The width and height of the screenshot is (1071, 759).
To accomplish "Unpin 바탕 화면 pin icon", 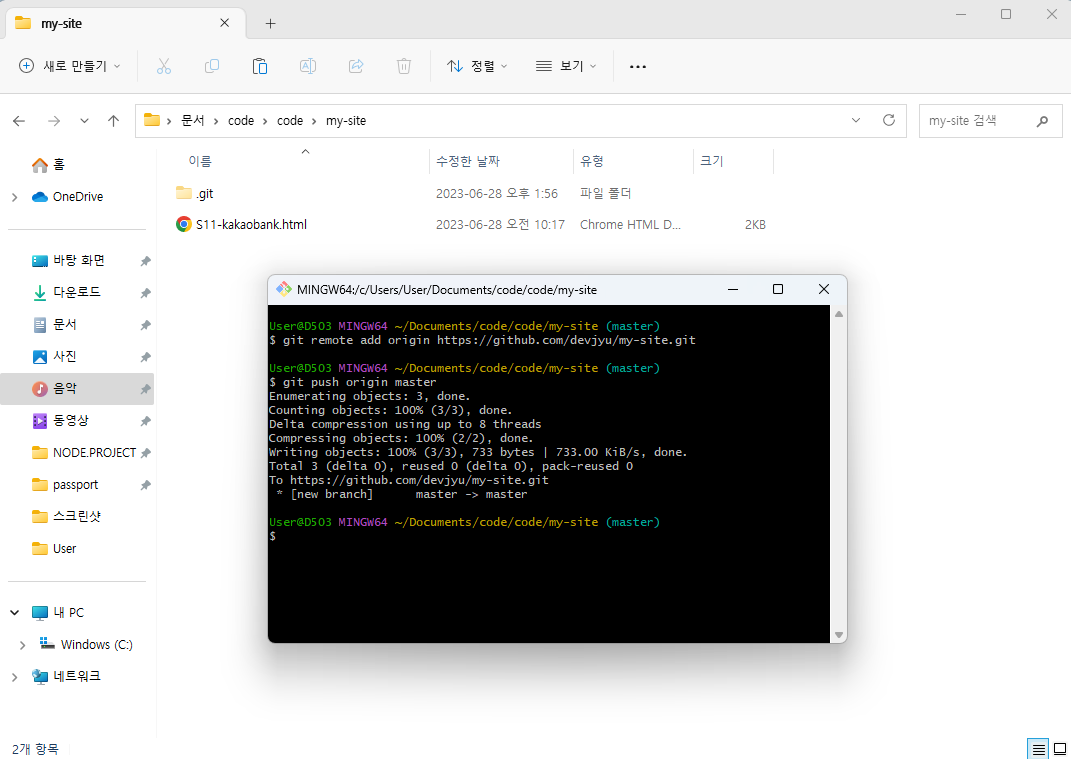I will click(x=145, y=261).
